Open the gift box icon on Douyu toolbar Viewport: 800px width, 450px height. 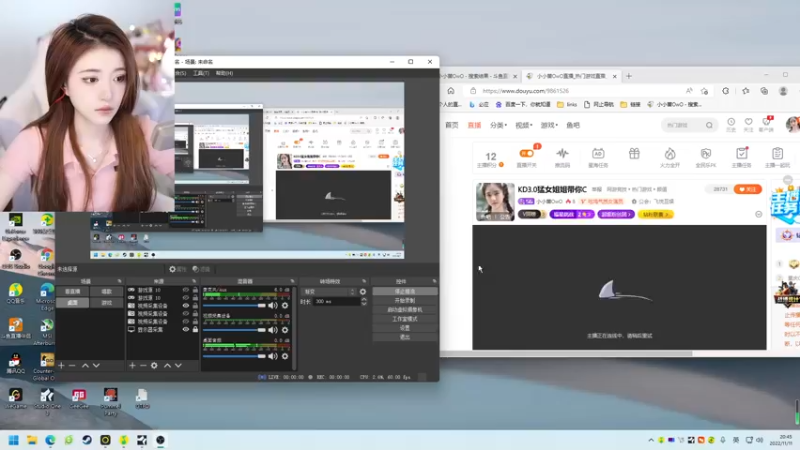[634, 154]
